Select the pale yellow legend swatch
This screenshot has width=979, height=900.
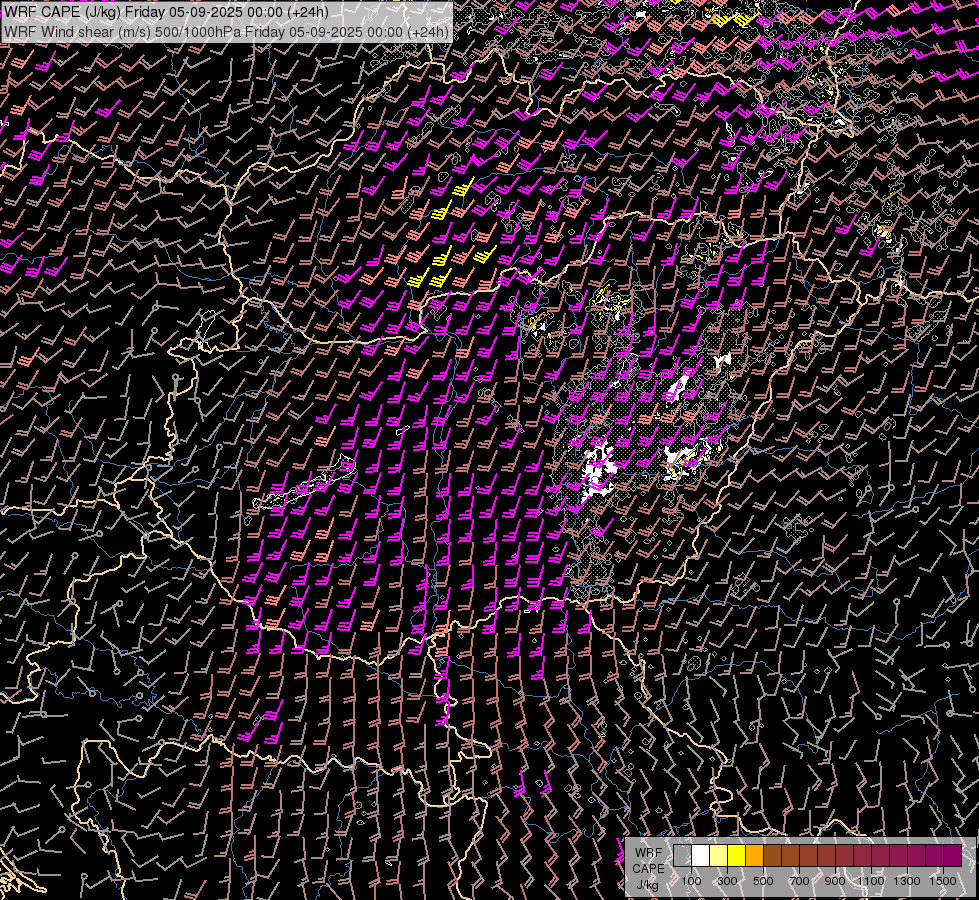(719, 855)
